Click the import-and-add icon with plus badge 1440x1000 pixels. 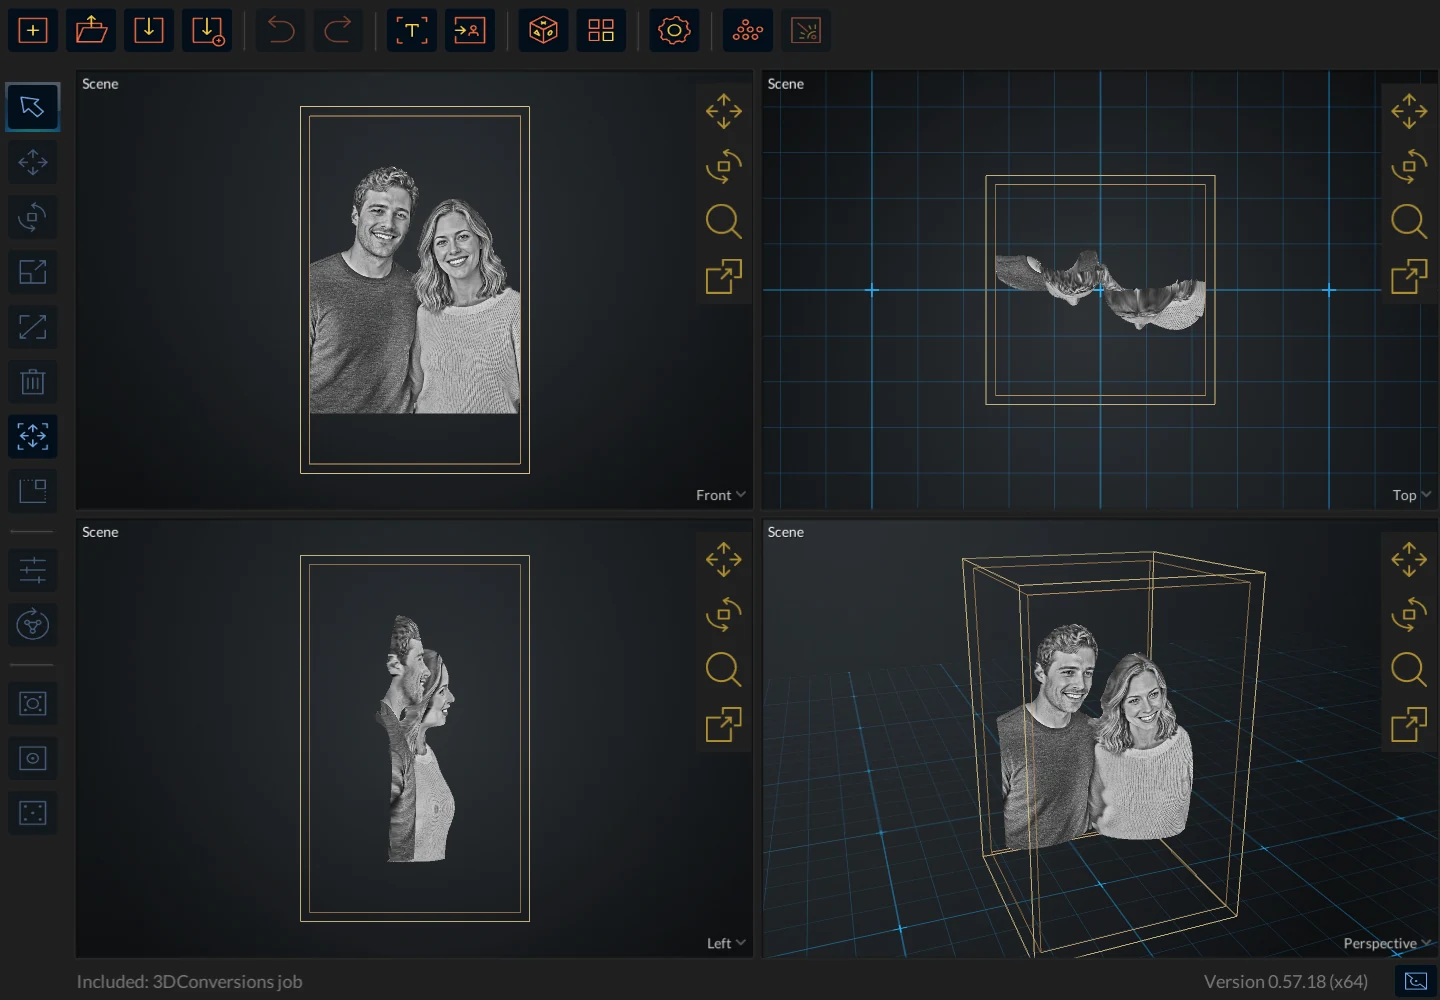[207, 31]
